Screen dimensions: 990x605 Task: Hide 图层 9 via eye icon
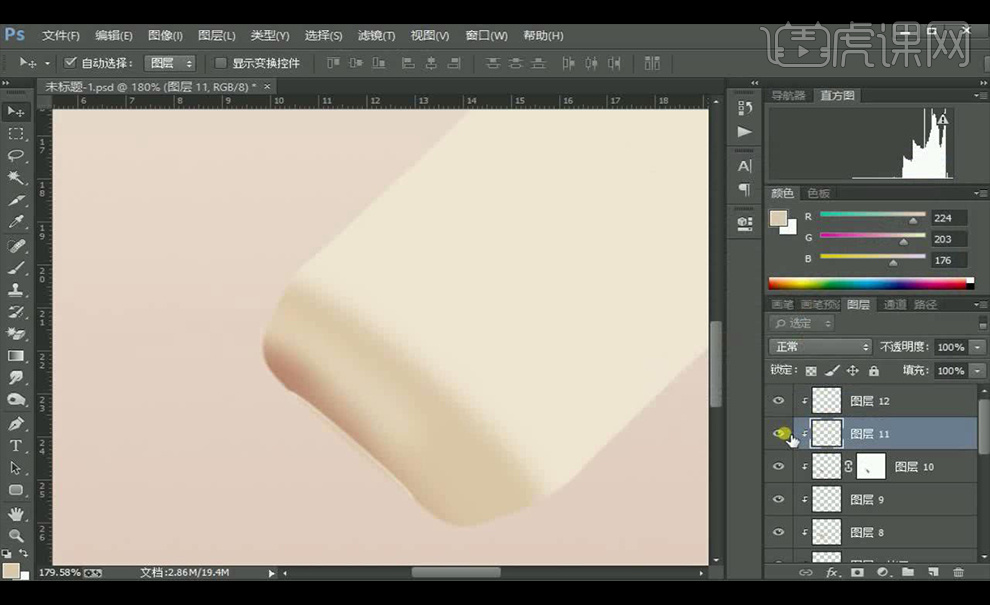(779, 499)
